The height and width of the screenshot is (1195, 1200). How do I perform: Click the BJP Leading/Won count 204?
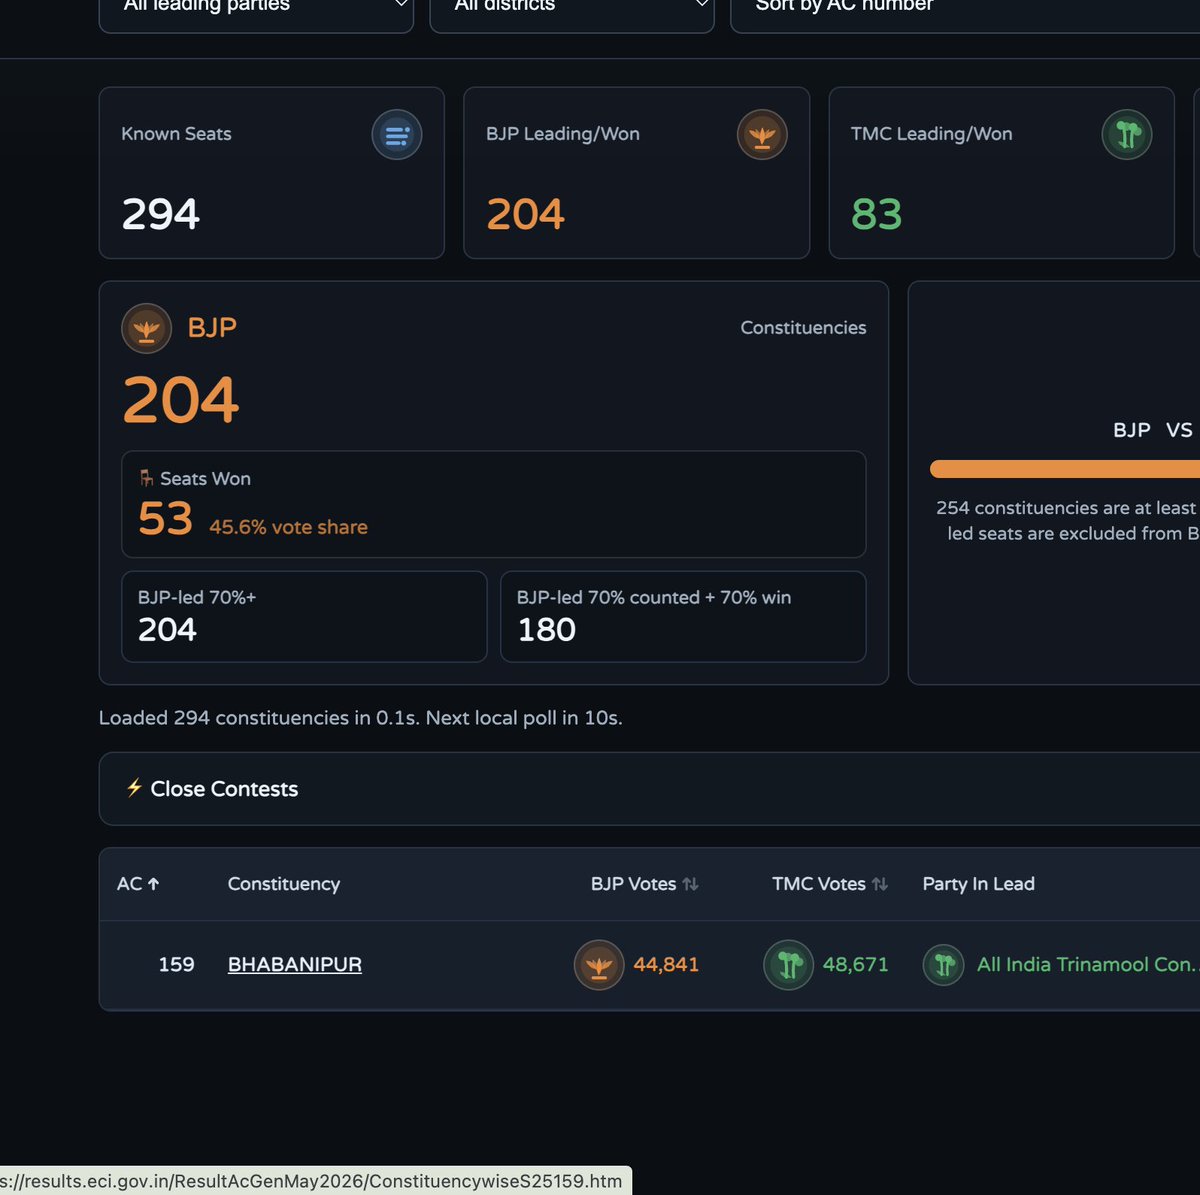[x=526, y=214]
